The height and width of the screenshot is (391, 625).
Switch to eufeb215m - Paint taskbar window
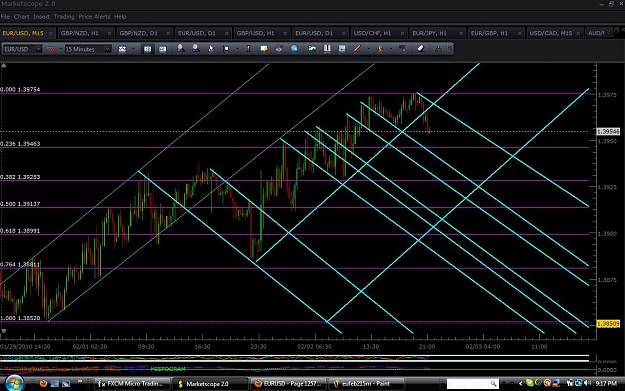pos(365,384)
